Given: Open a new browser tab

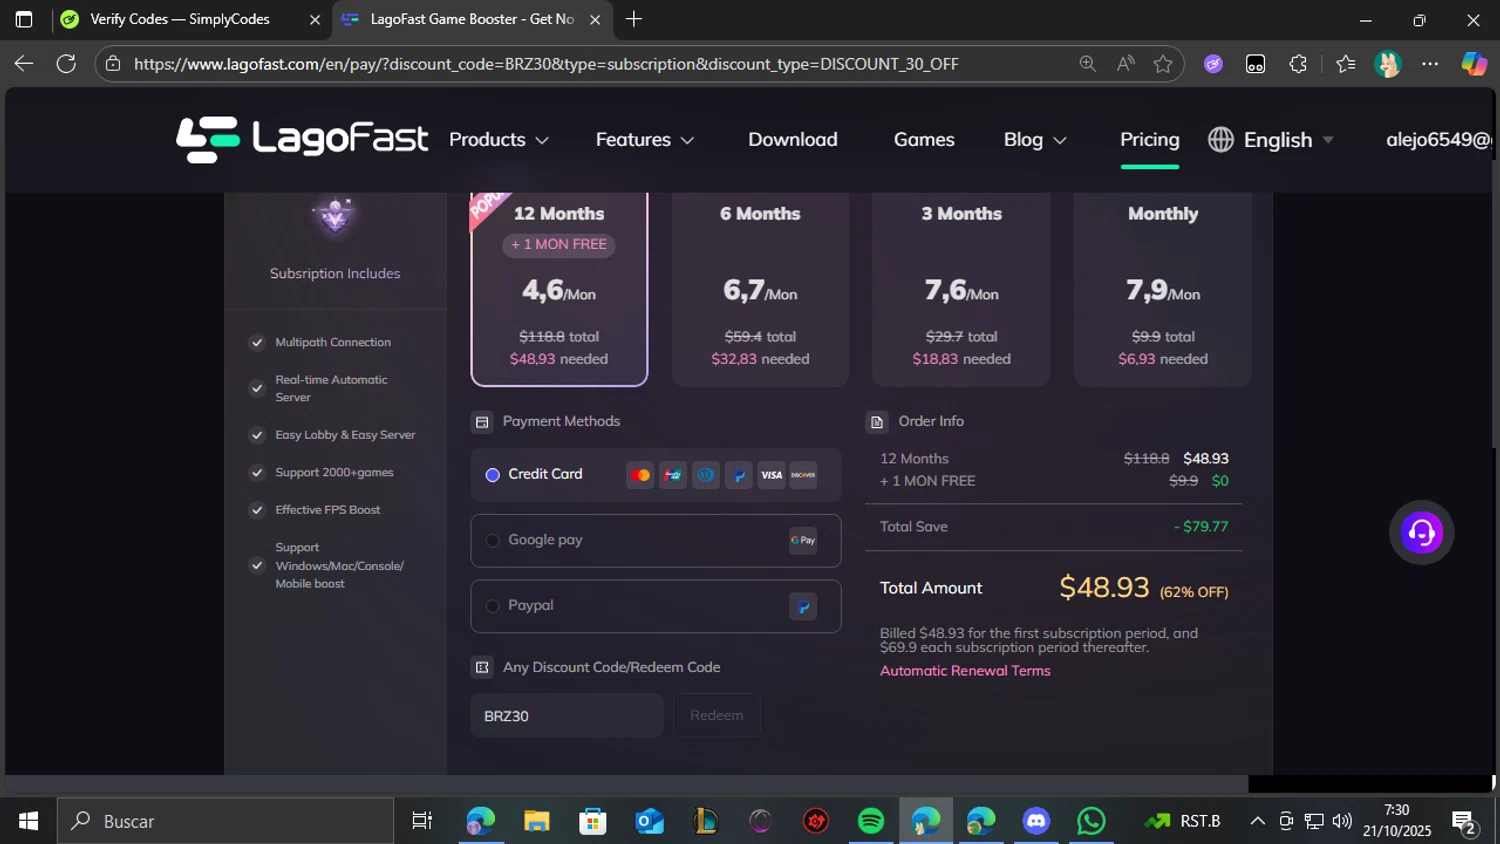Looking at the screenshot, I should pos(634,19).
